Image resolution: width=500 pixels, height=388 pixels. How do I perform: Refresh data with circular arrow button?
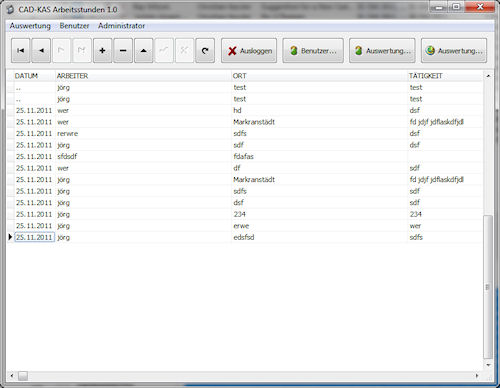205,51
